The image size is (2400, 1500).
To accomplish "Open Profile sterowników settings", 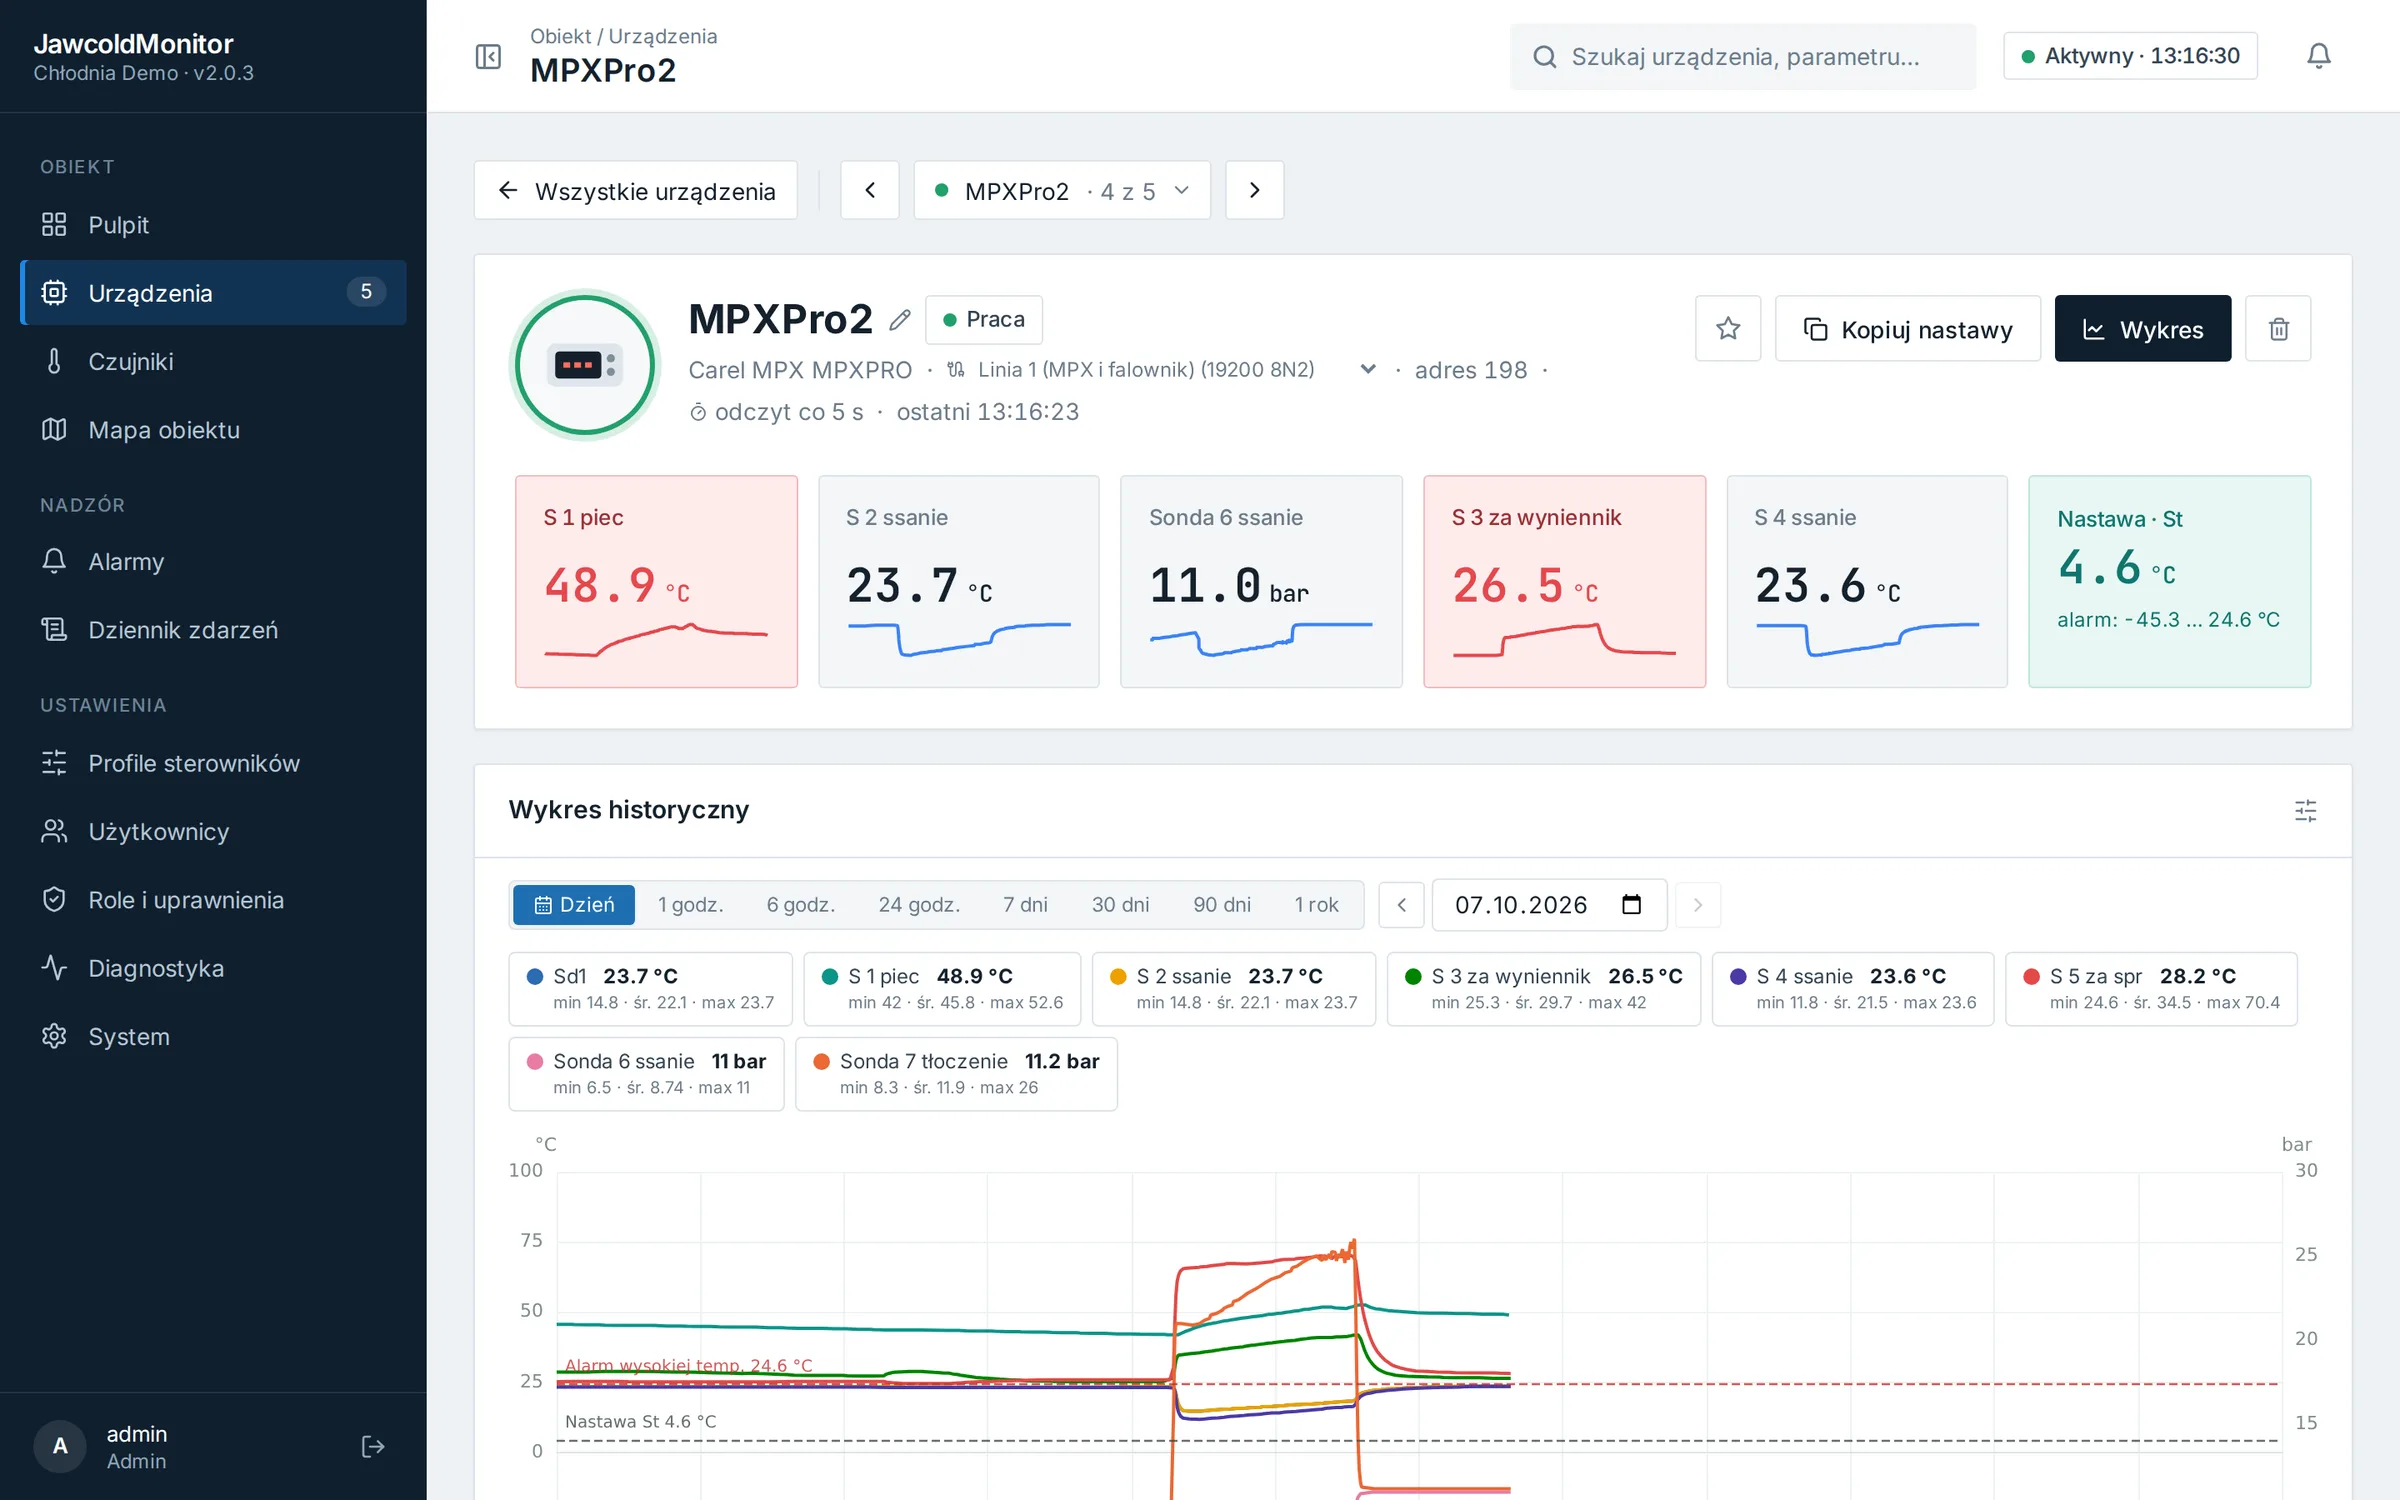I will pyautogui.click(x=213, y=763).
